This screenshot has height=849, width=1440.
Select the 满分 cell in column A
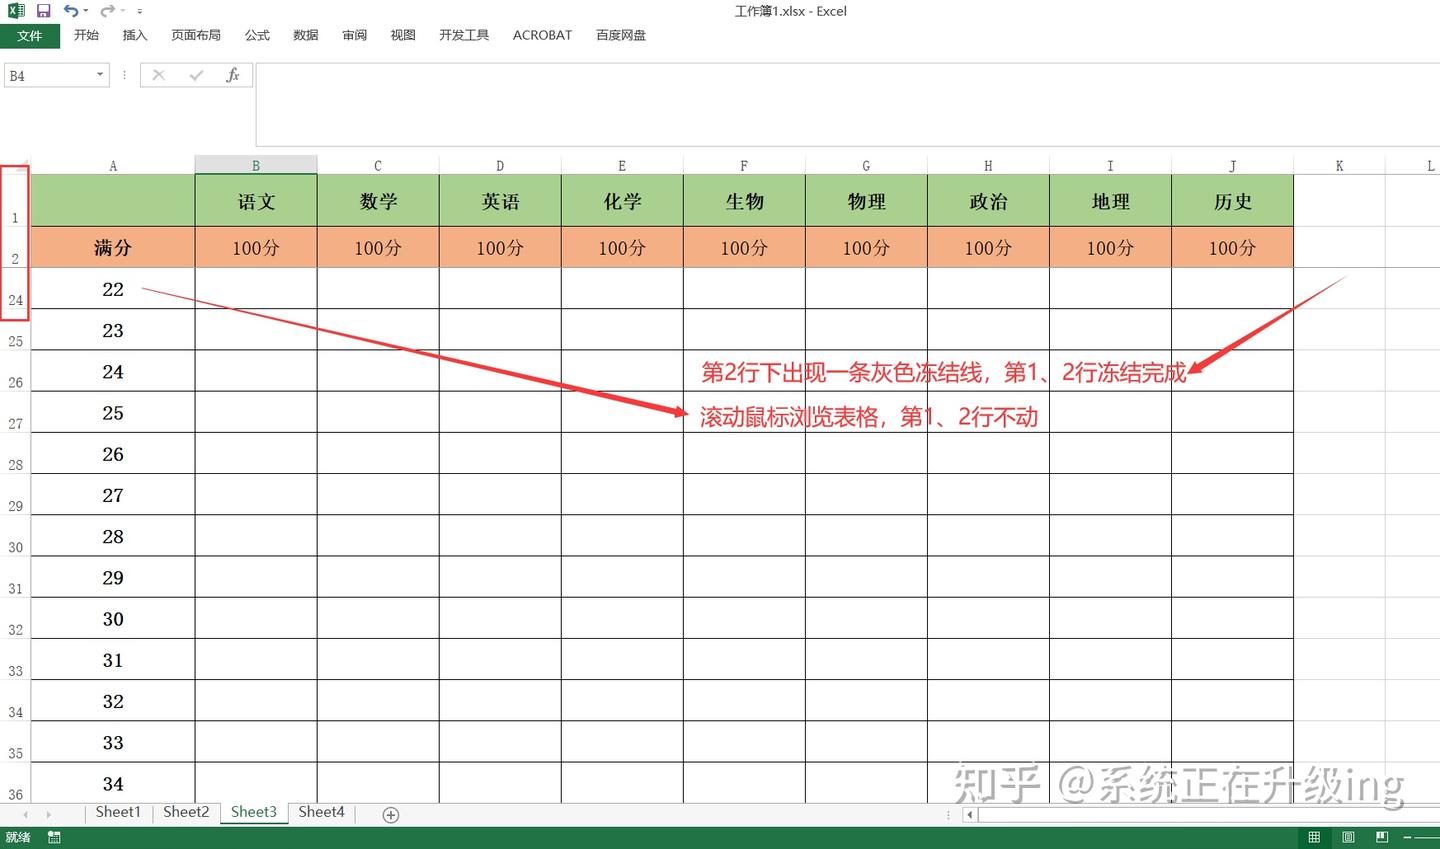(113, 247)
